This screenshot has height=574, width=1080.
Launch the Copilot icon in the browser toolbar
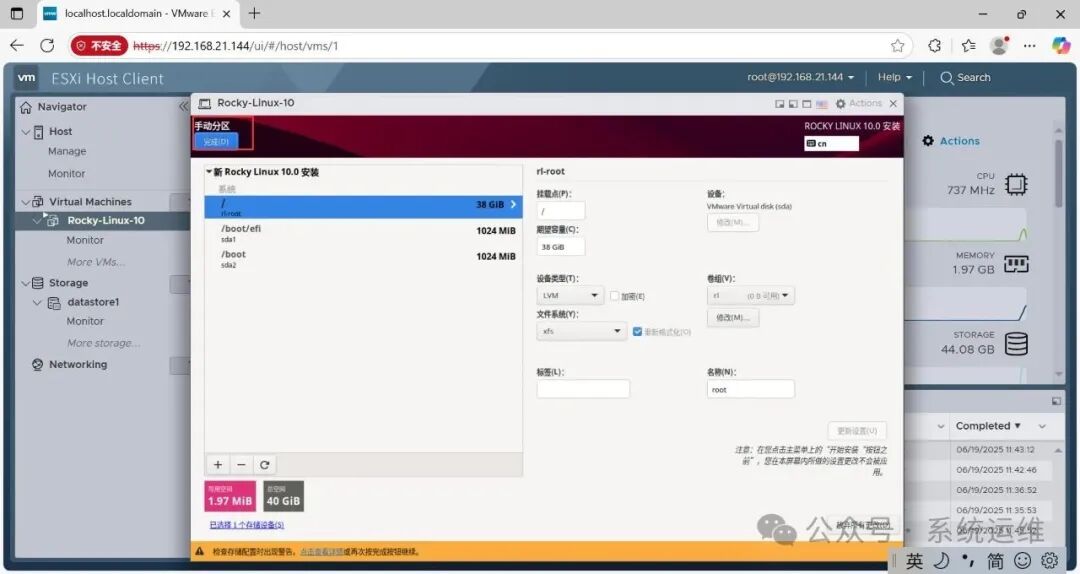1061,45
